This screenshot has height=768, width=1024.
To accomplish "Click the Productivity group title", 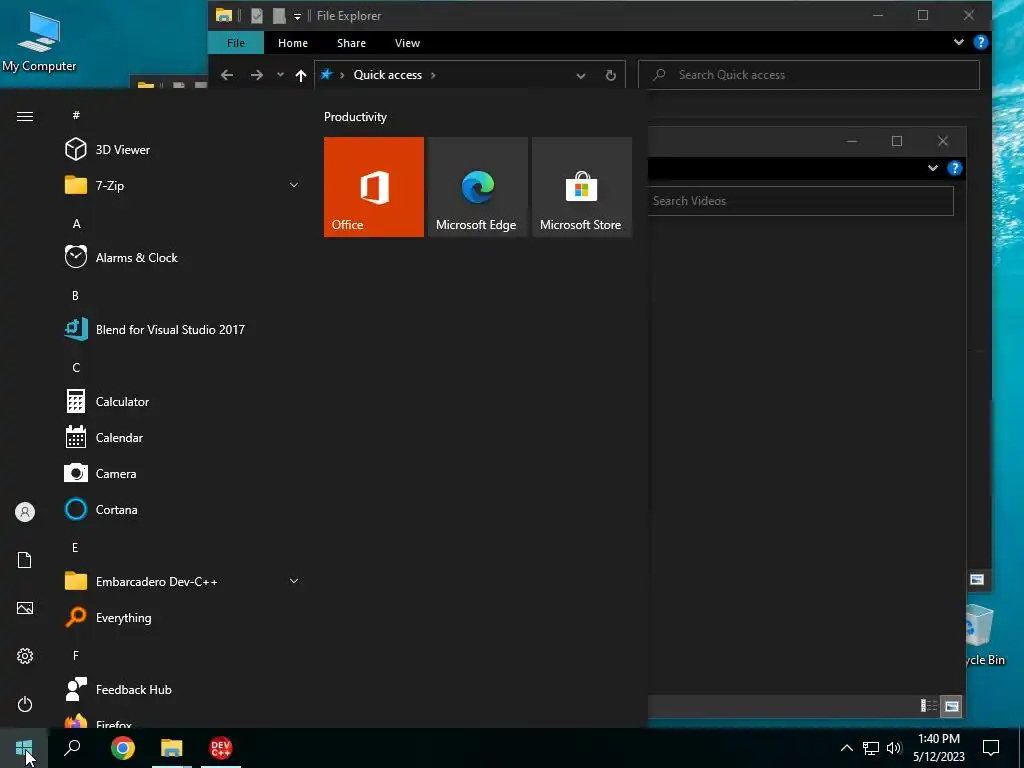I will tap(355, 117).
